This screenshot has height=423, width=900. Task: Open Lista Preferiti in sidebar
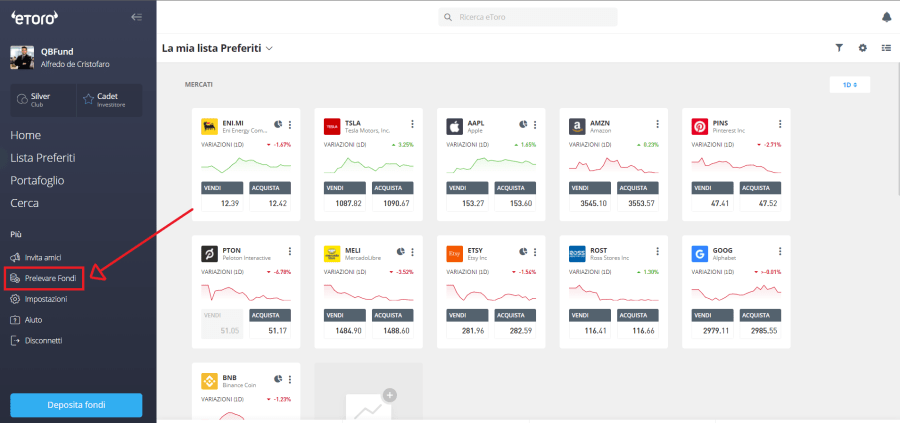click(x=43, y=158)
